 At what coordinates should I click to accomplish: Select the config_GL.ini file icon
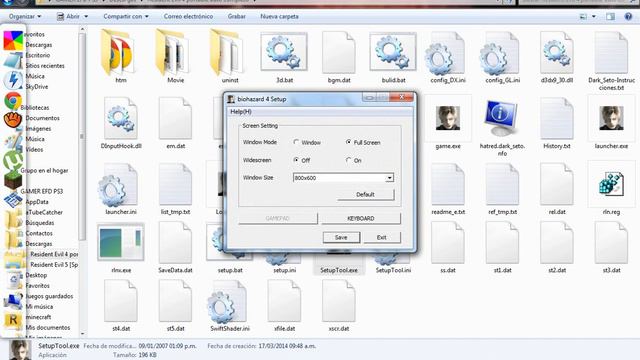[500, 54]
